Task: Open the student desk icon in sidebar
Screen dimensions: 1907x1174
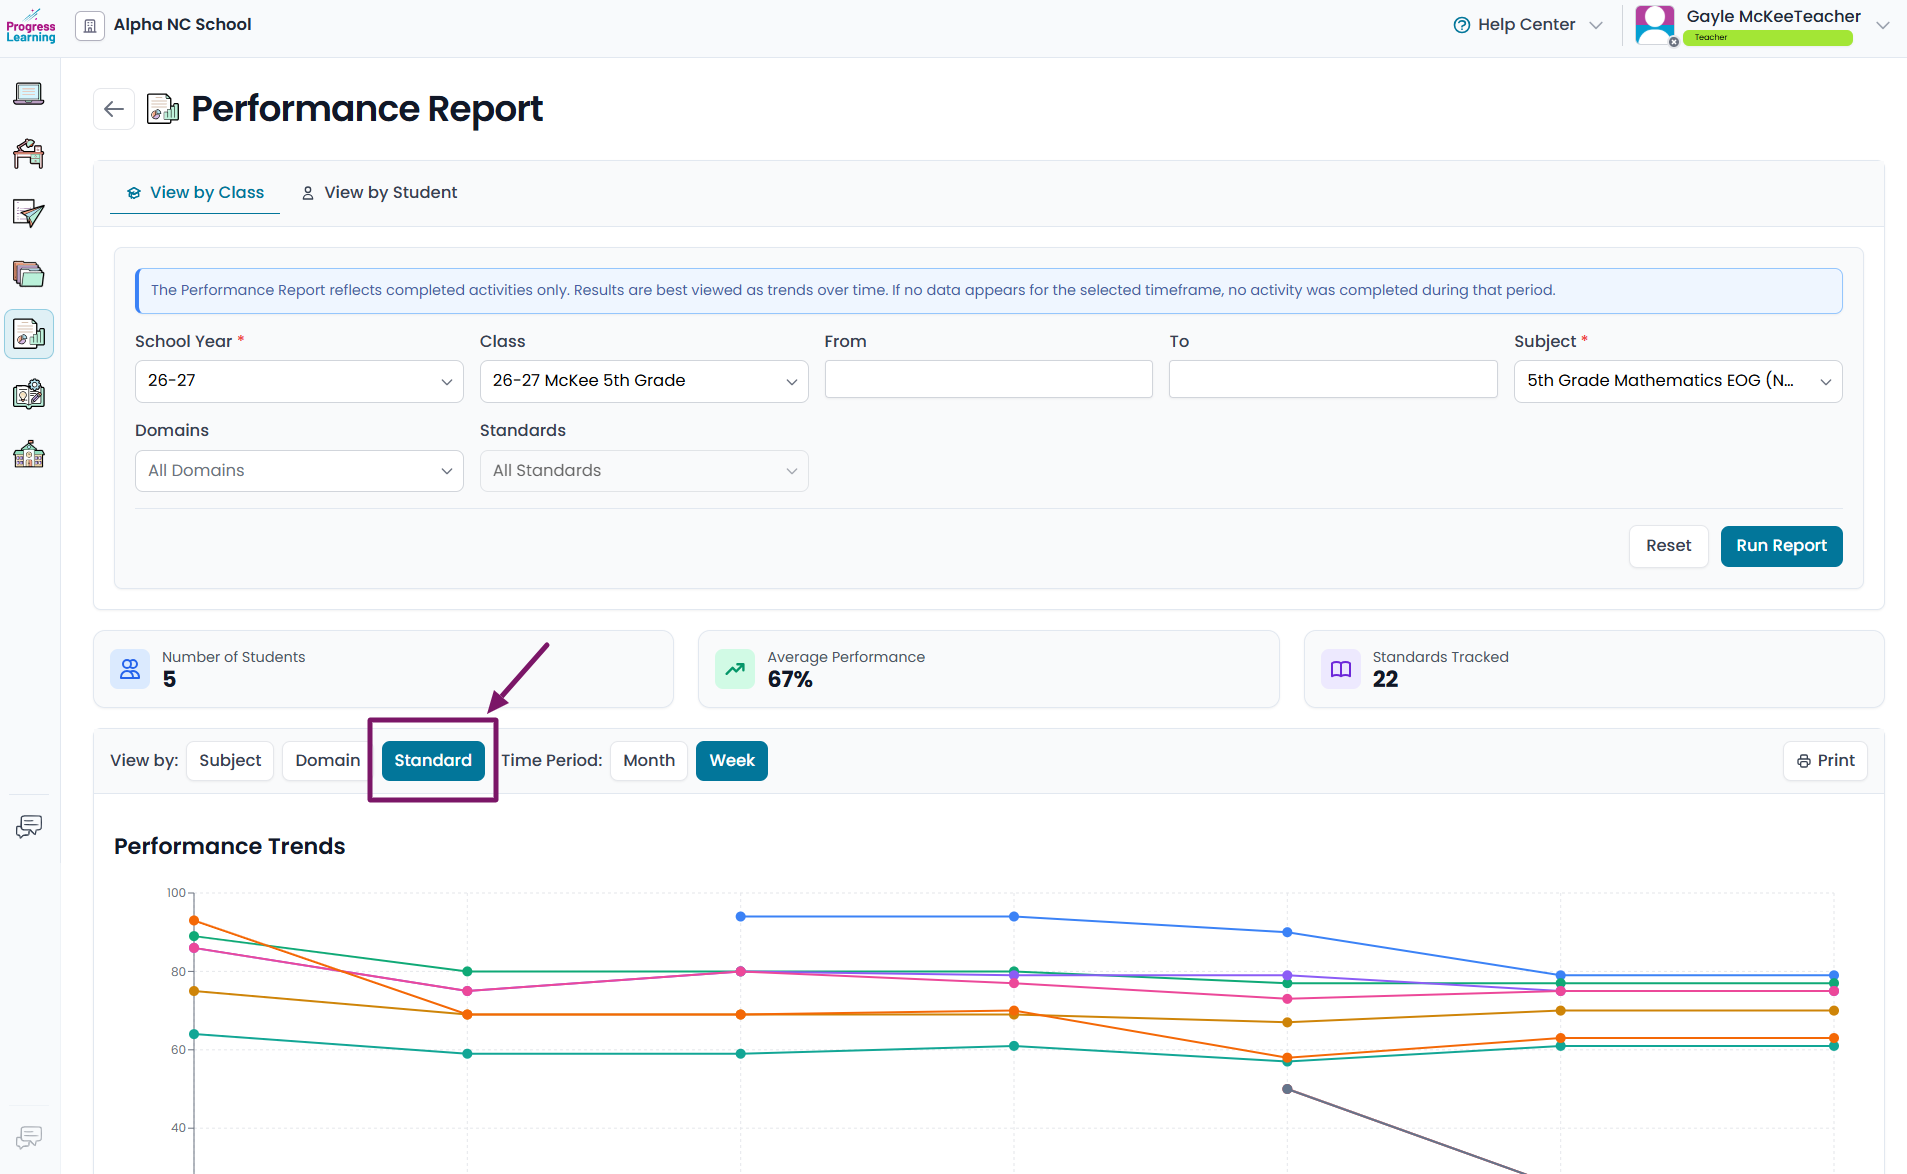Action: [x=29, y=154]
